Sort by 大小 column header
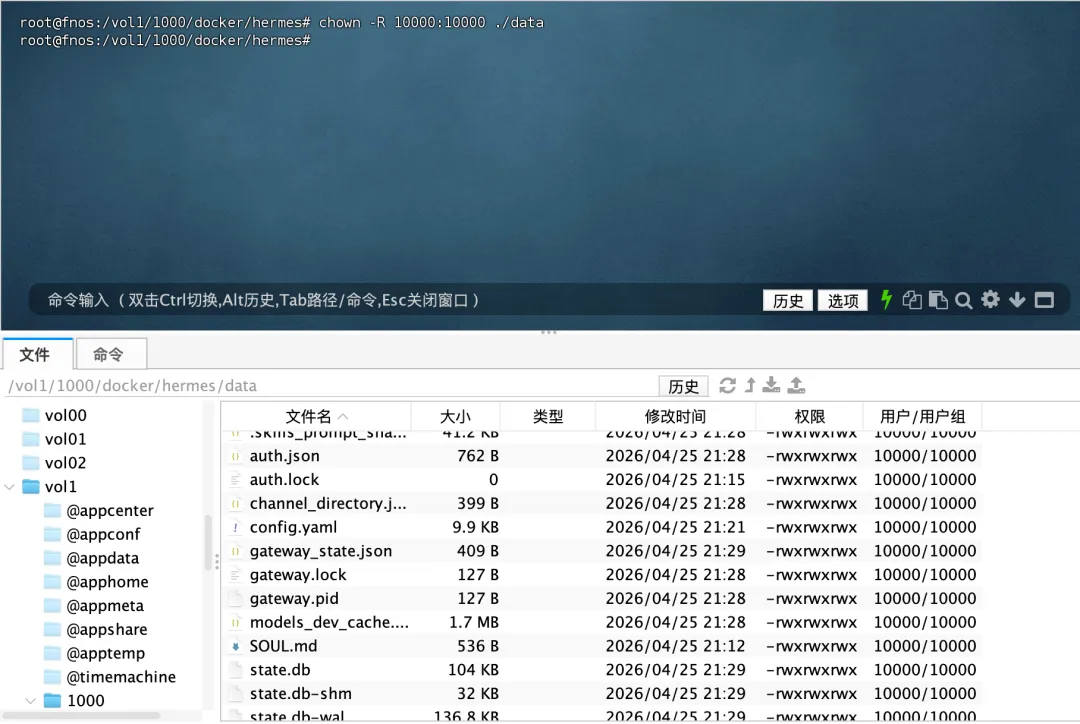1080x724 pixels. (x=455, y=417)
